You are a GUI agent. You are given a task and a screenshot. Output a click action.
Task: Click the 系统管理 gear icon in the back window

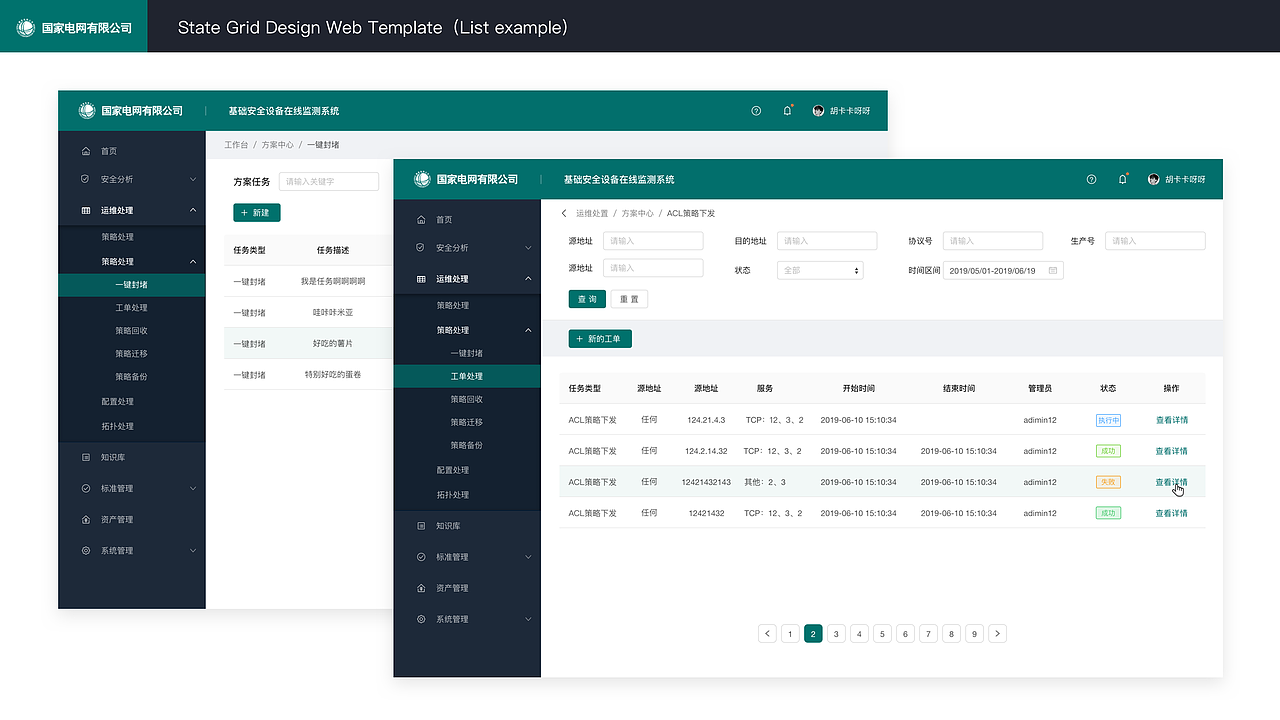pos(86,551)
